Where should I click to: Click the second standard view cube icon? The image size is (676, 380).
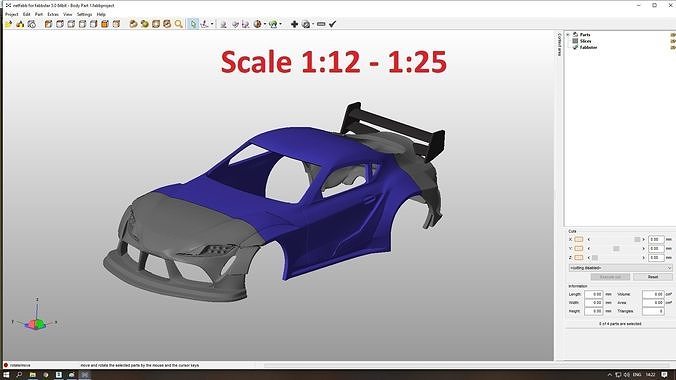click(x=59, y=24)
